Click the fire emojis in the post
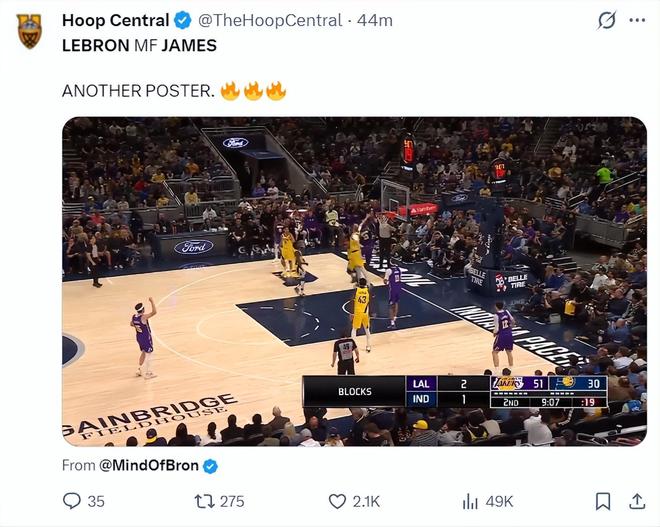Viewport: 660px width, 527px height. [x=253, y=91]
